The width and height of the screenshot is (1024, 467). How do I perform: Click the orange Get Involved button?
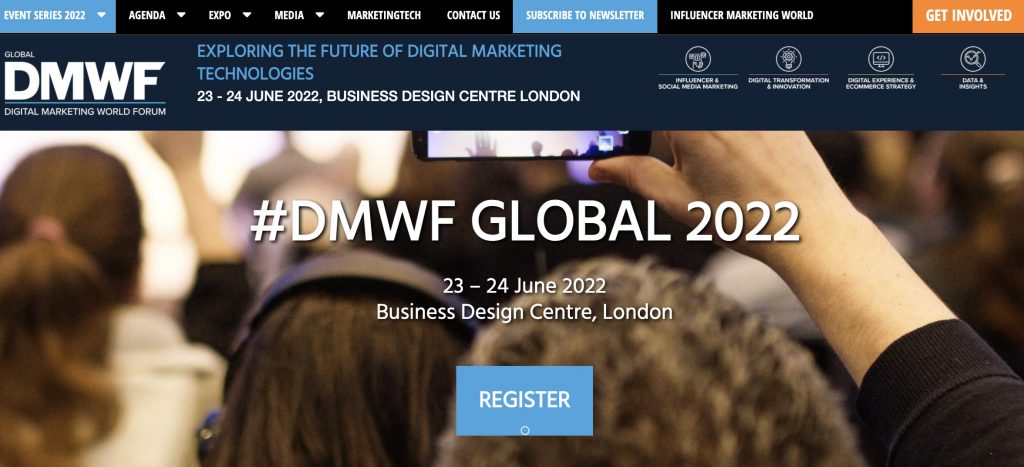coord(968,16)
